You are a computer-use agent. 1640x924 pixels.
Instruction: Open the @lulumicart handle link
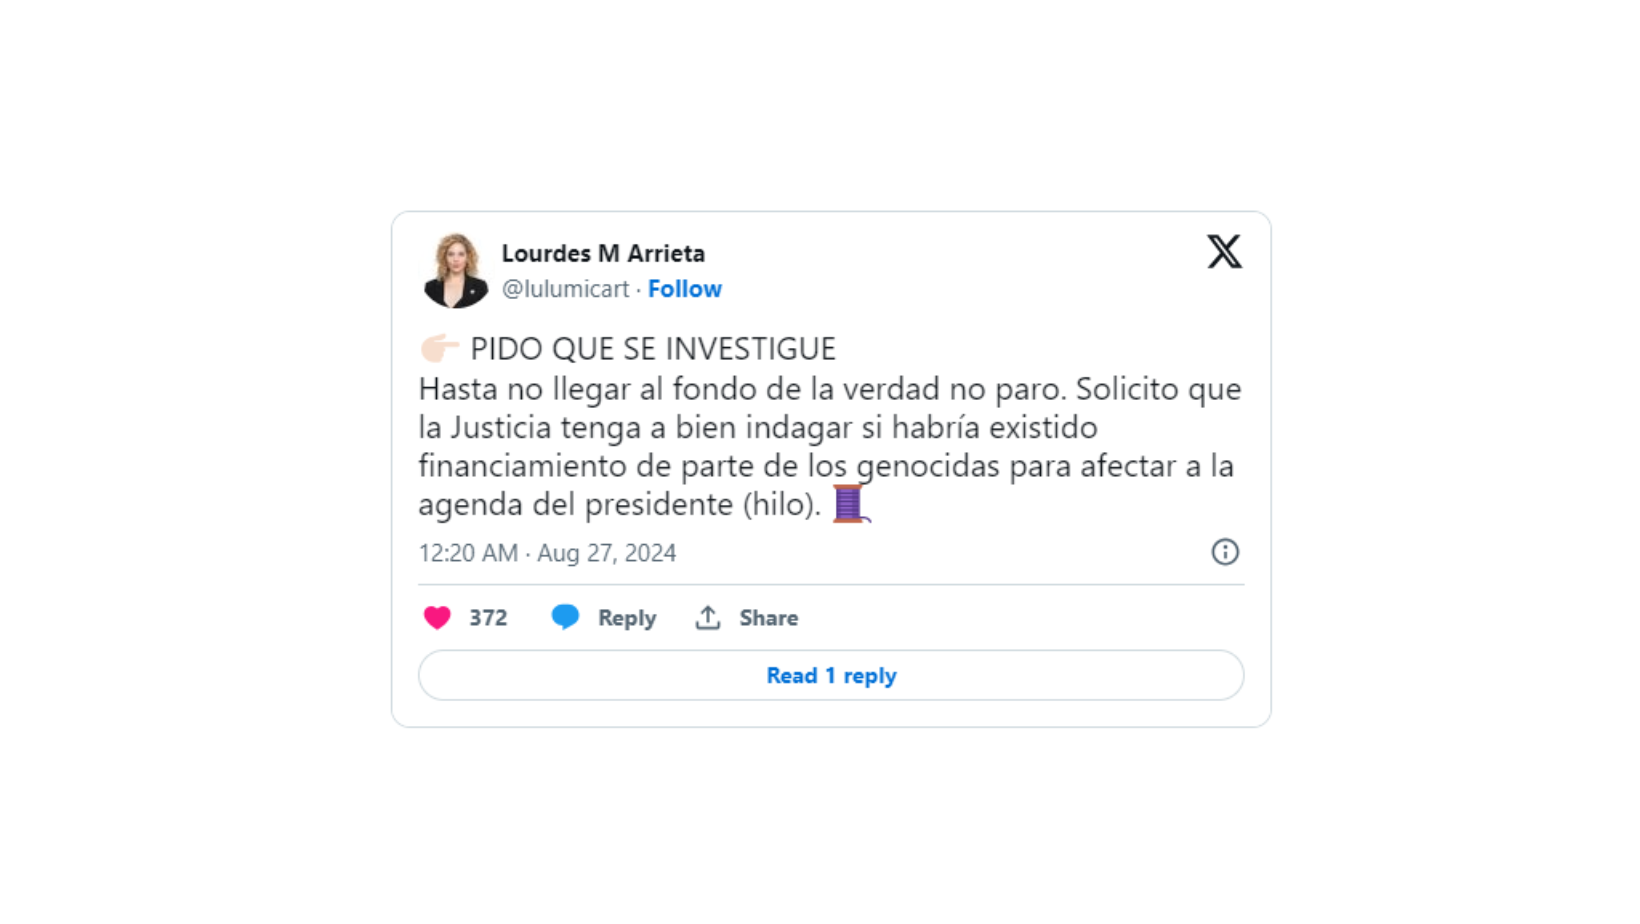[565, 289]
